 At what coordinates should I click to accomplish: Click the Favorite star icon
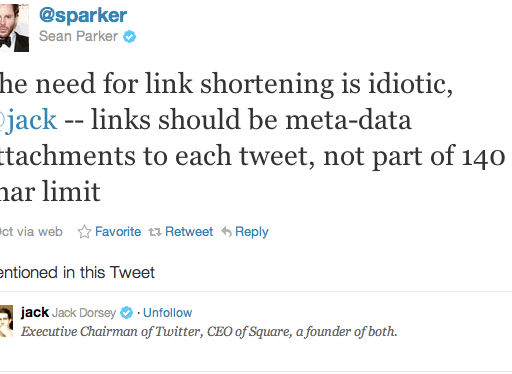click(84, 232)
